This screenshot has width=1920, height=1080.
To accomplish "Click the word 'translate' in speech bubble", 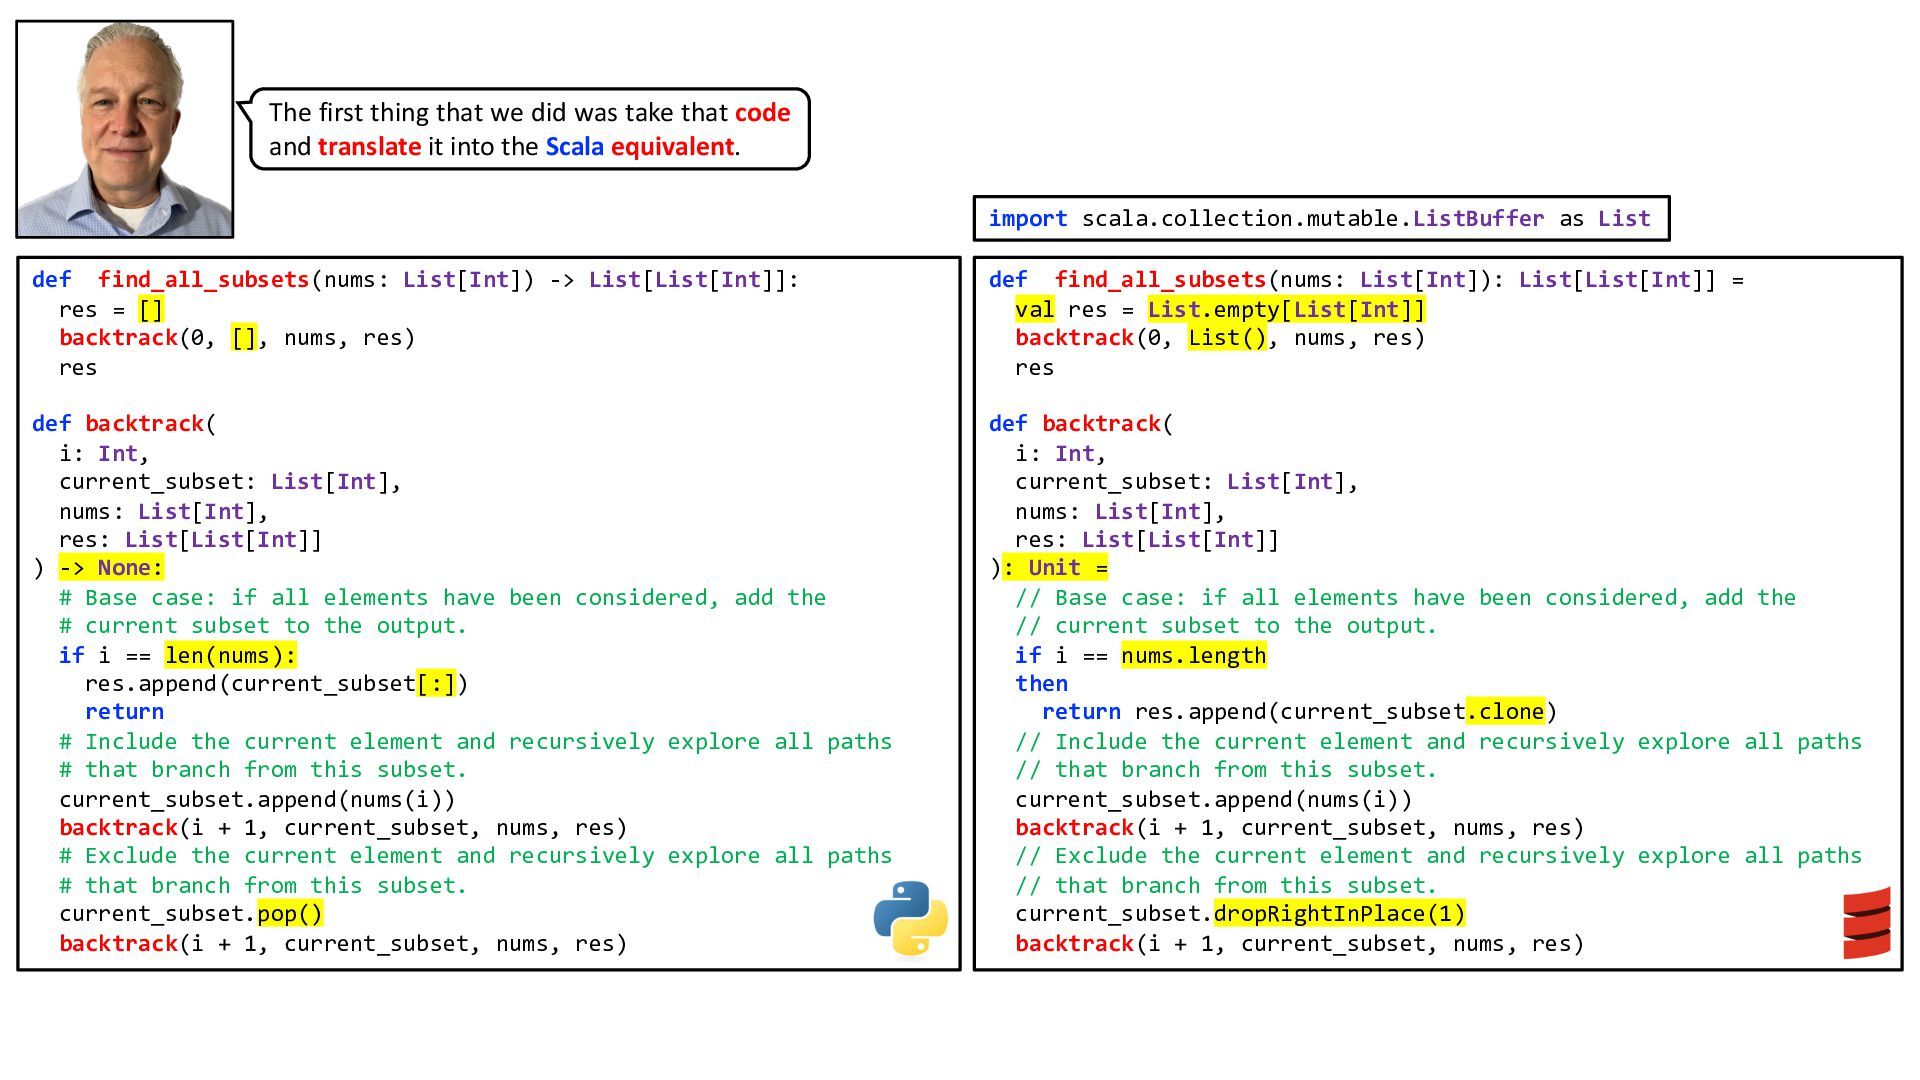I will coord(369,147).
